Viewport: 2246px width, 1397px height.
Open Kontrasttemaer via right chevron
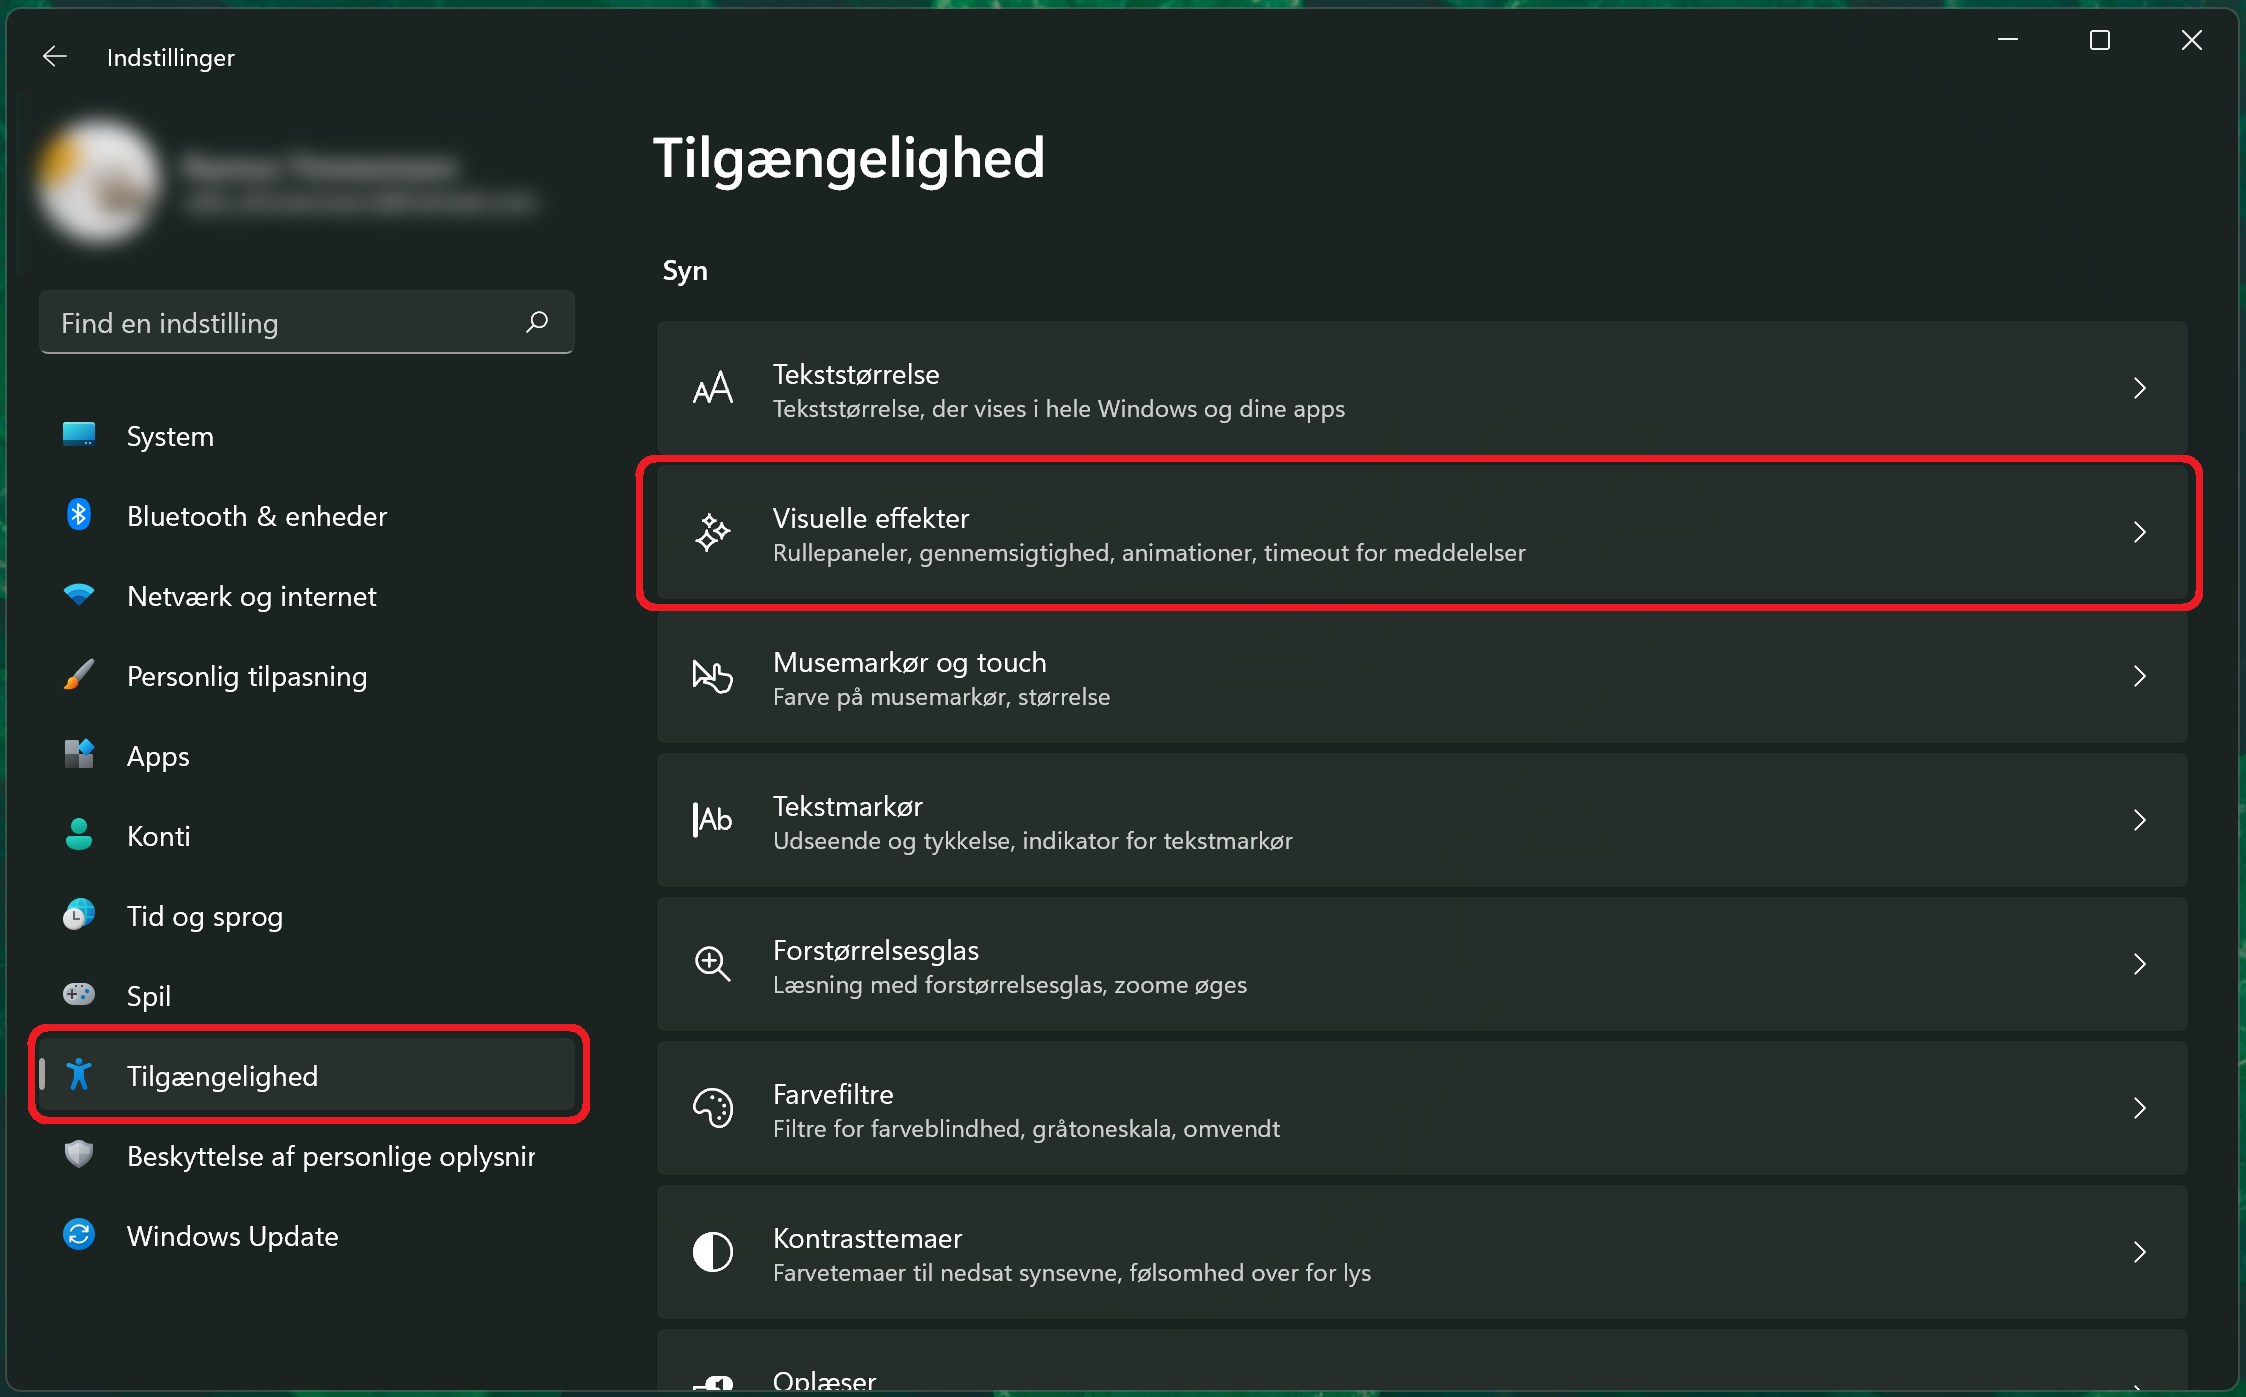point(2140,1252)
